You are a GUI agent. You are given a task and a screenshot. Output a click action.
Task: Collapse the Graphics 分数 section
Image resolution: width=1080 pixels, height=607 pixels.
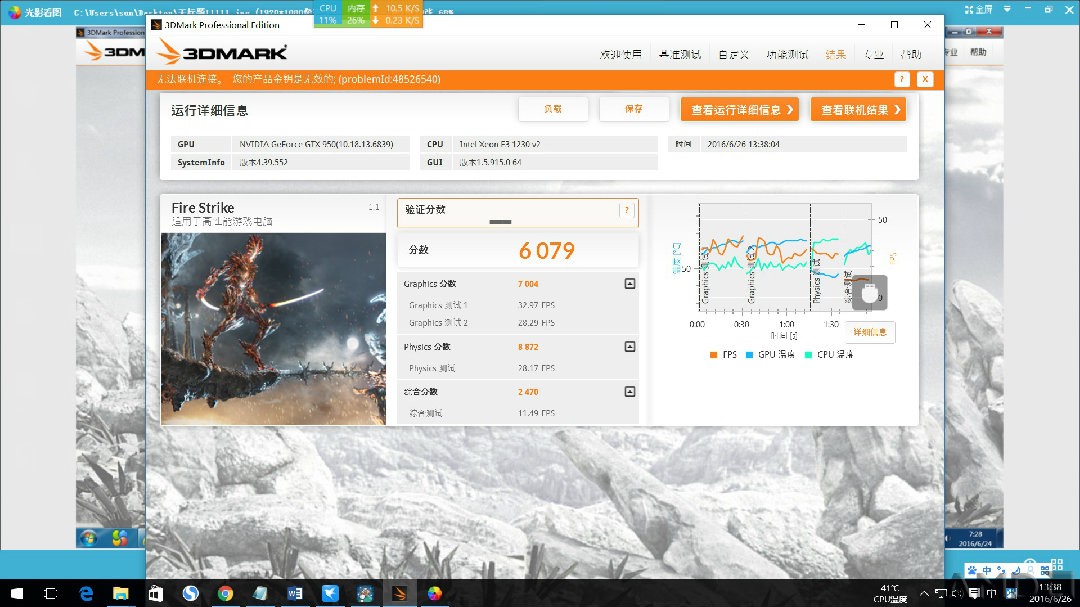(x=630, y=283)
